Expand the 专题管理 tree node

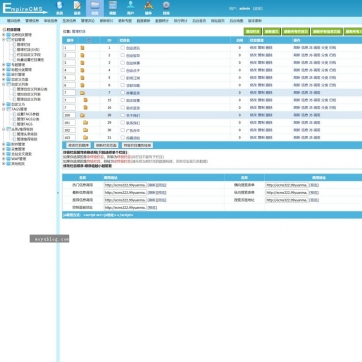pyautogui.click(x=4, y=65)
